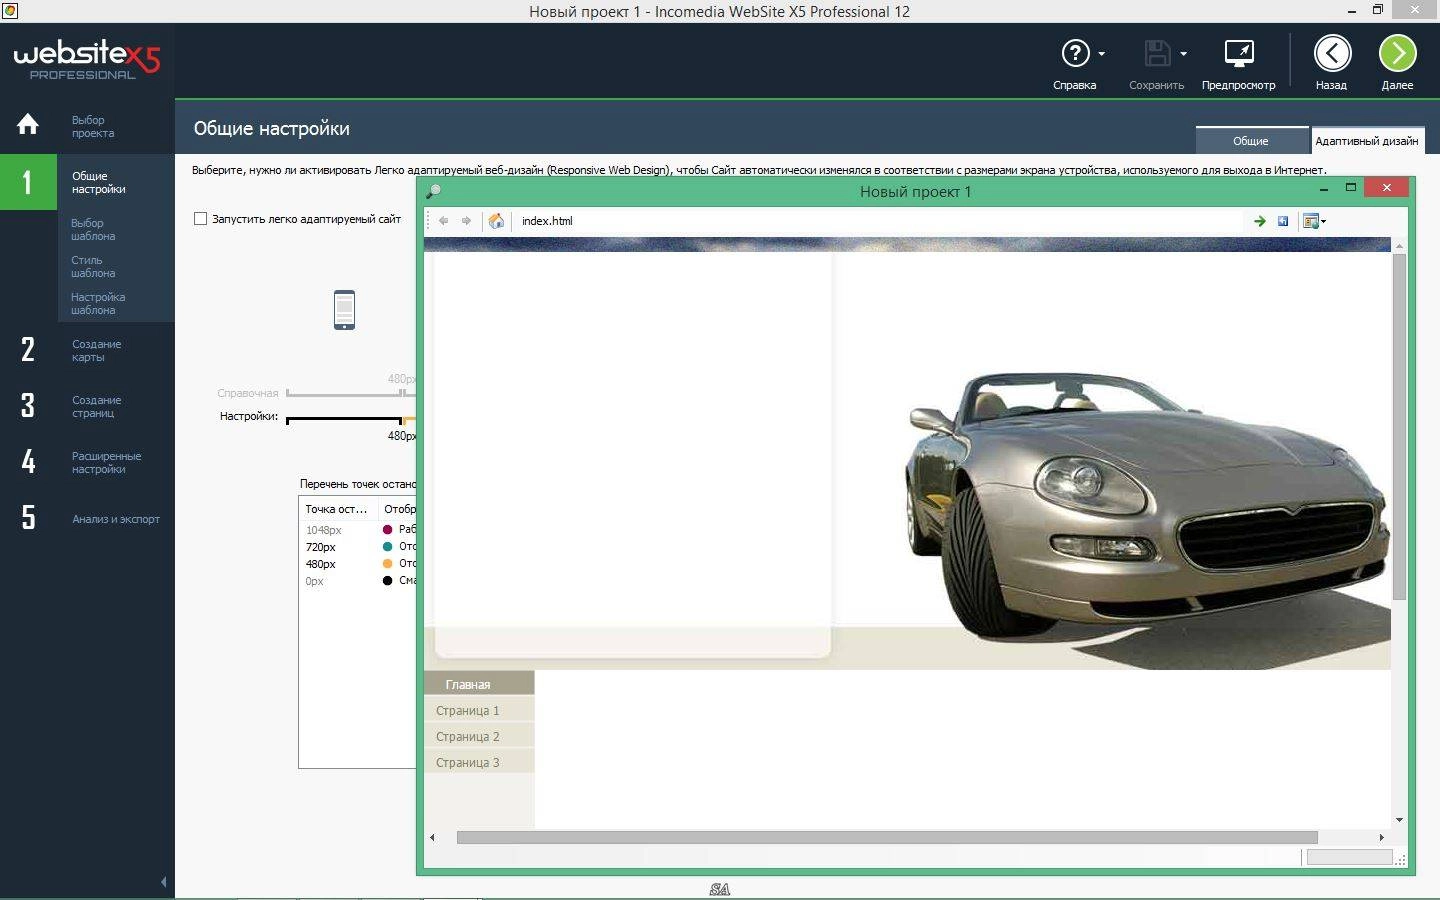Click the Точка ост… column header
The width and height of the screenshot is (1440, 900).
click(338, 509)
